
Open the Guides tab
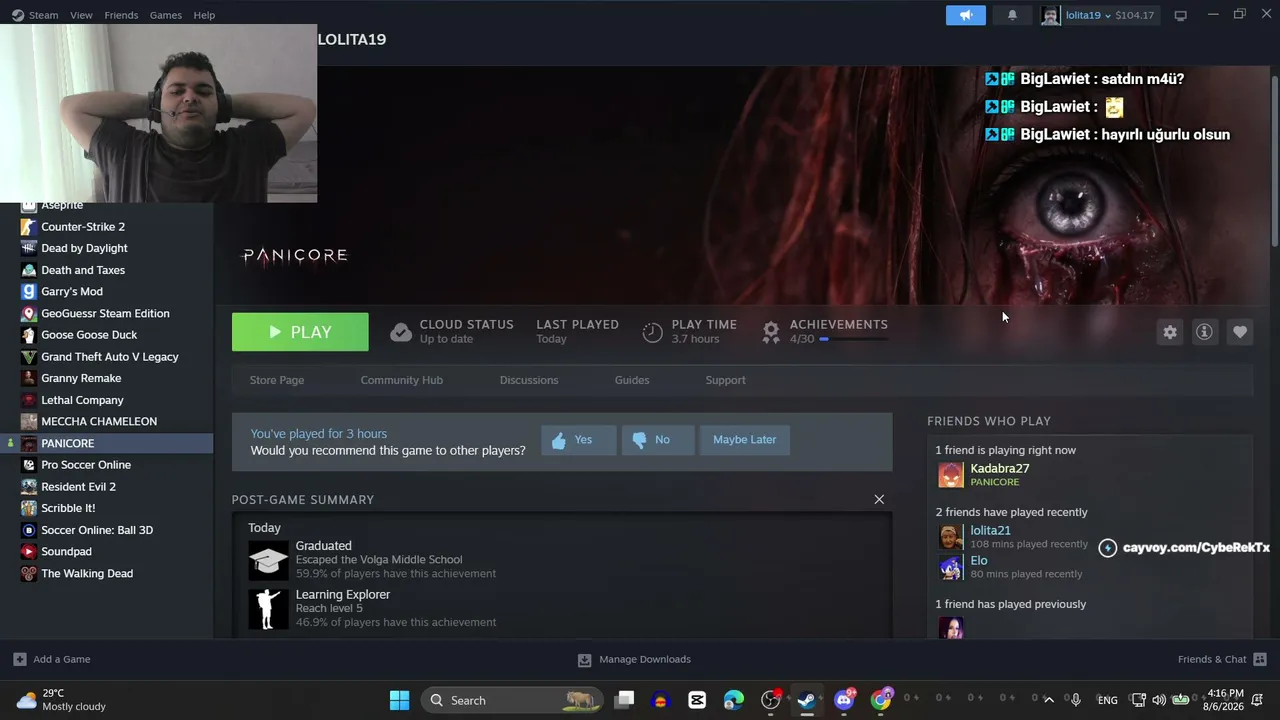click(x=632, y=380)
